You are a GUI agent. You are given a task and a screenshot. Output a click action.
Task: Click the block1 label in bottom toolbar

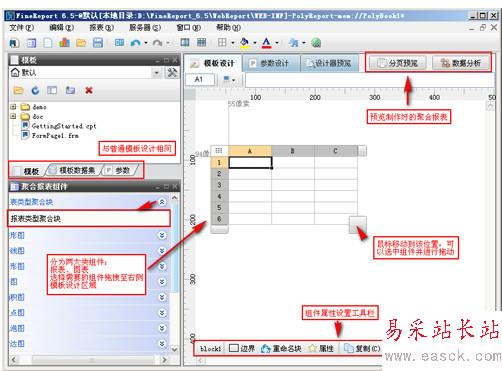210,349
